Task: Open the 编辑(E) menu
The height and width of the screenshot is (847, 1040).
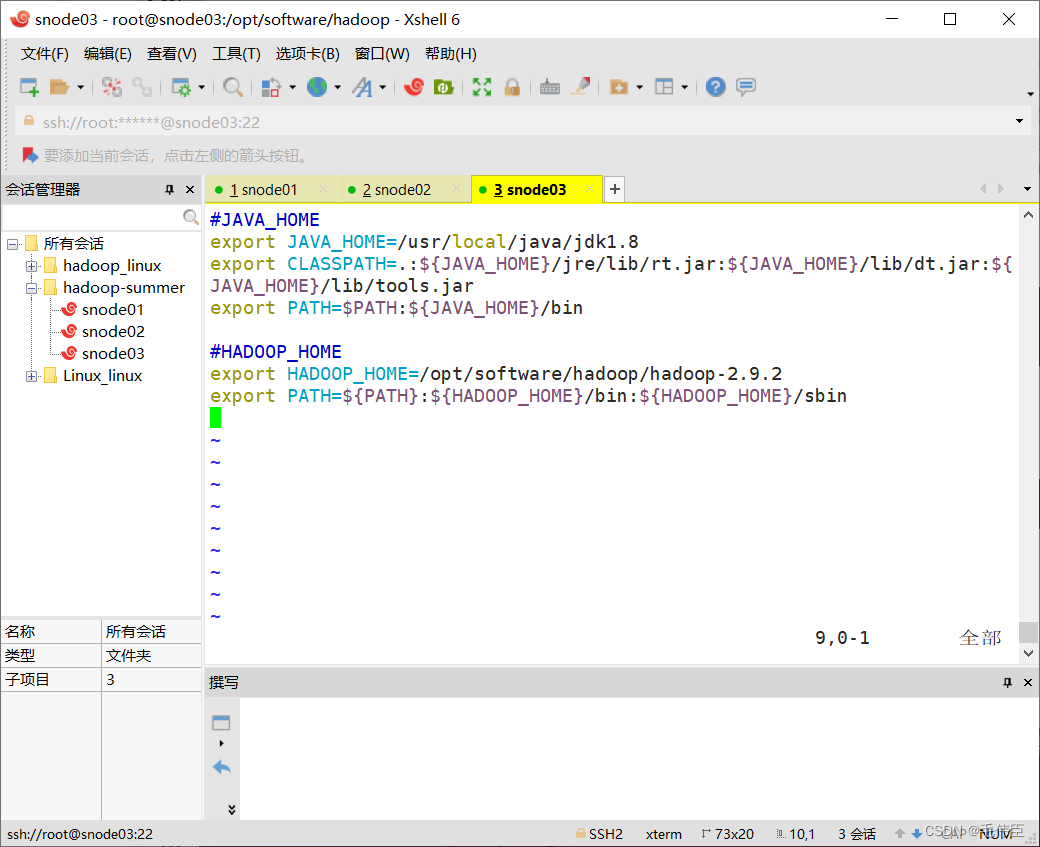Action: pos(107,54)
